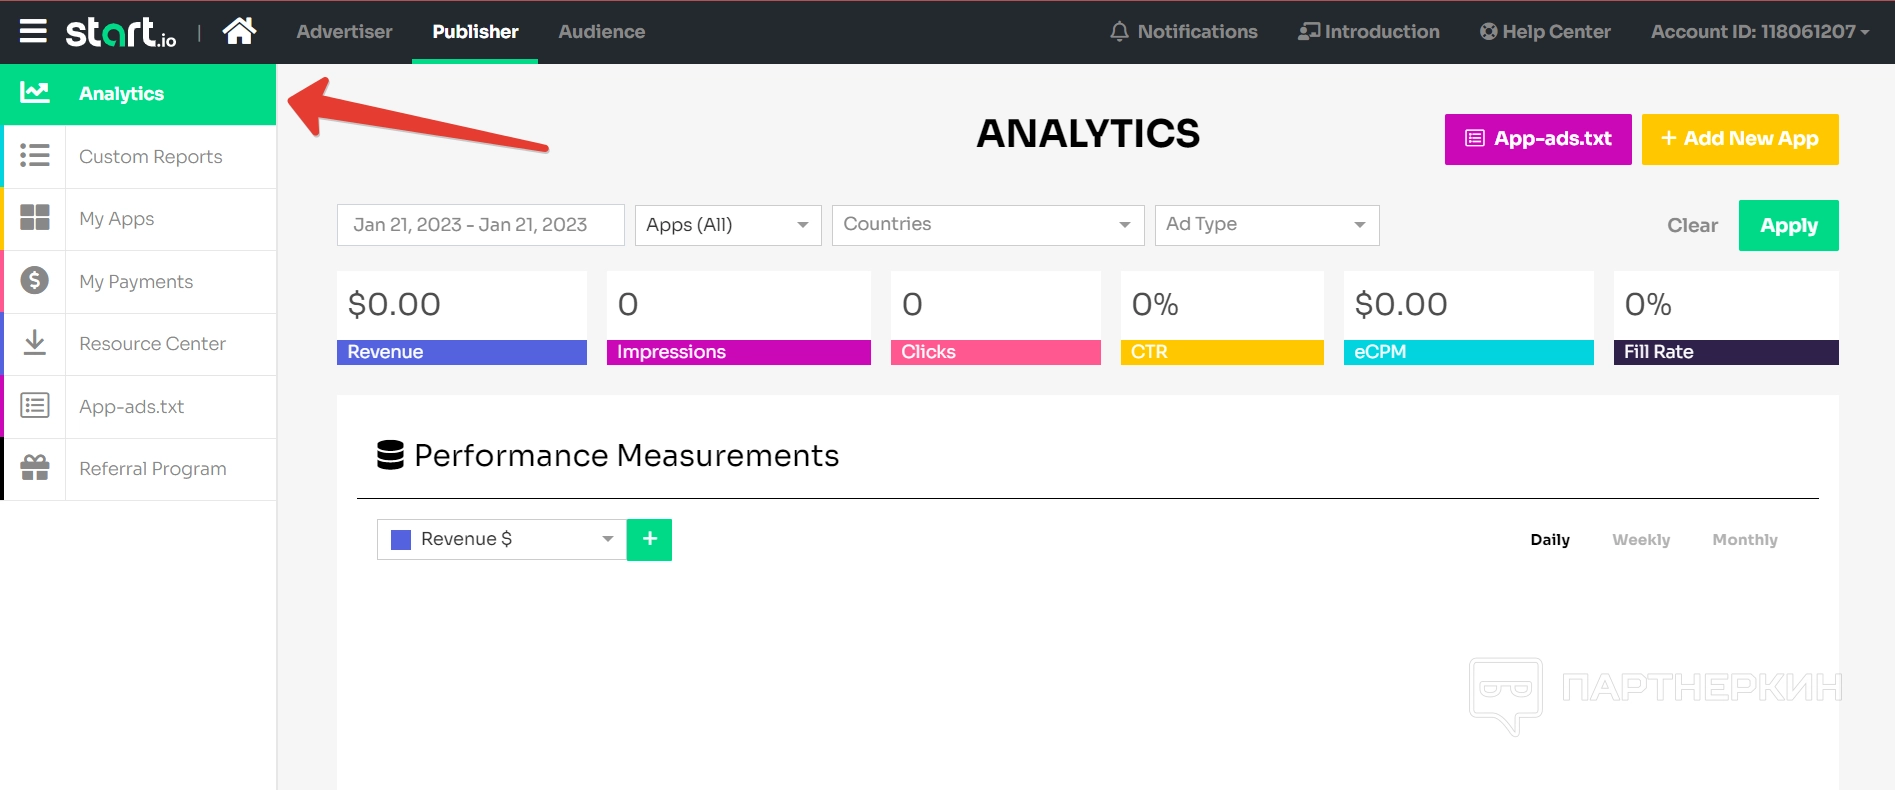
Task: Open the Countries dropdown
Action: coord(987,225)
